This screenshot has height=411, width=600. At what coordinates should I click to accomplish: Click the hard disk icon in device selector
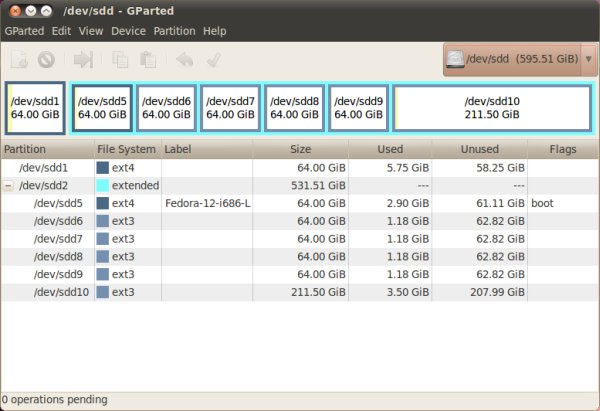(x=455, y=59)
